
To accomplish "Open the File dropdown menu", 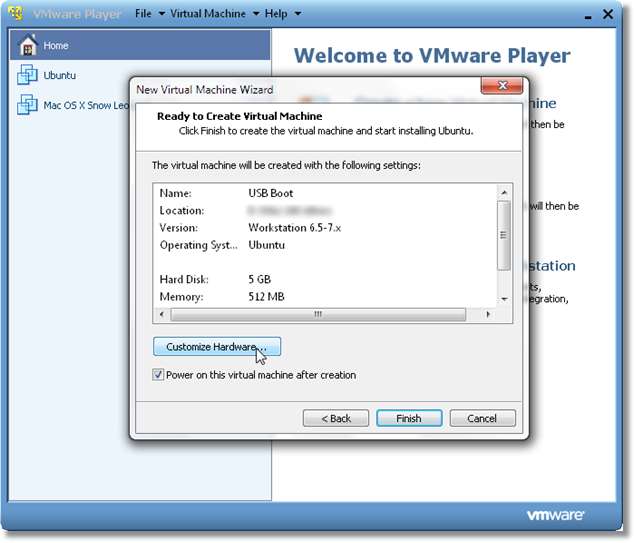I will (148, 14).
